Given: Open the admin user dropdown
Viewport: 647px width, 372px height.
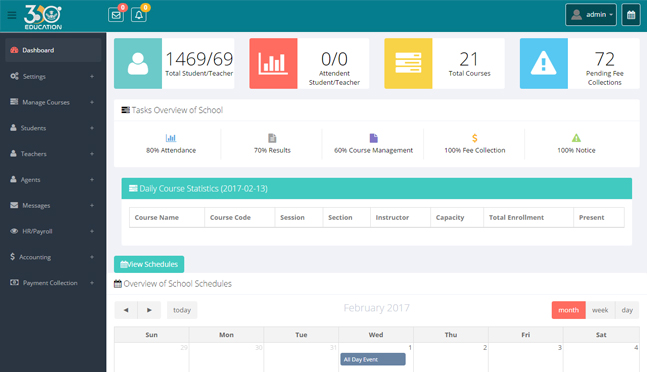Looking at the screenshot, I should click(591, 15).
